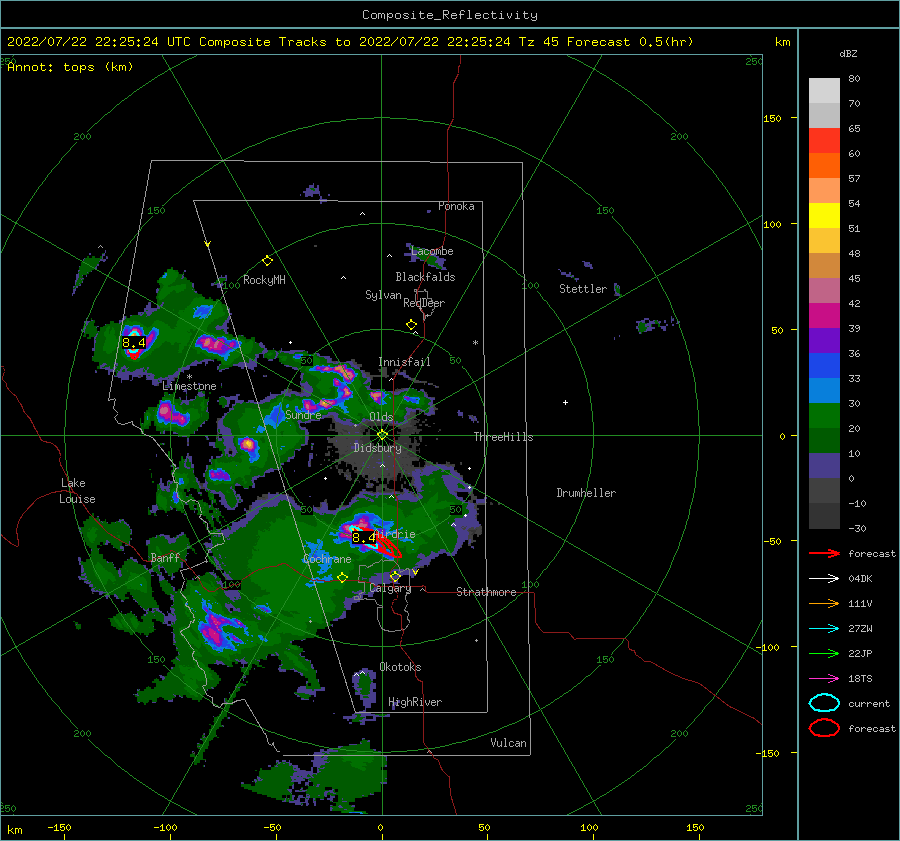Click the Sylvan label
Image resolution: width=900 pixels, height=841 pixels.
(383, 295)
